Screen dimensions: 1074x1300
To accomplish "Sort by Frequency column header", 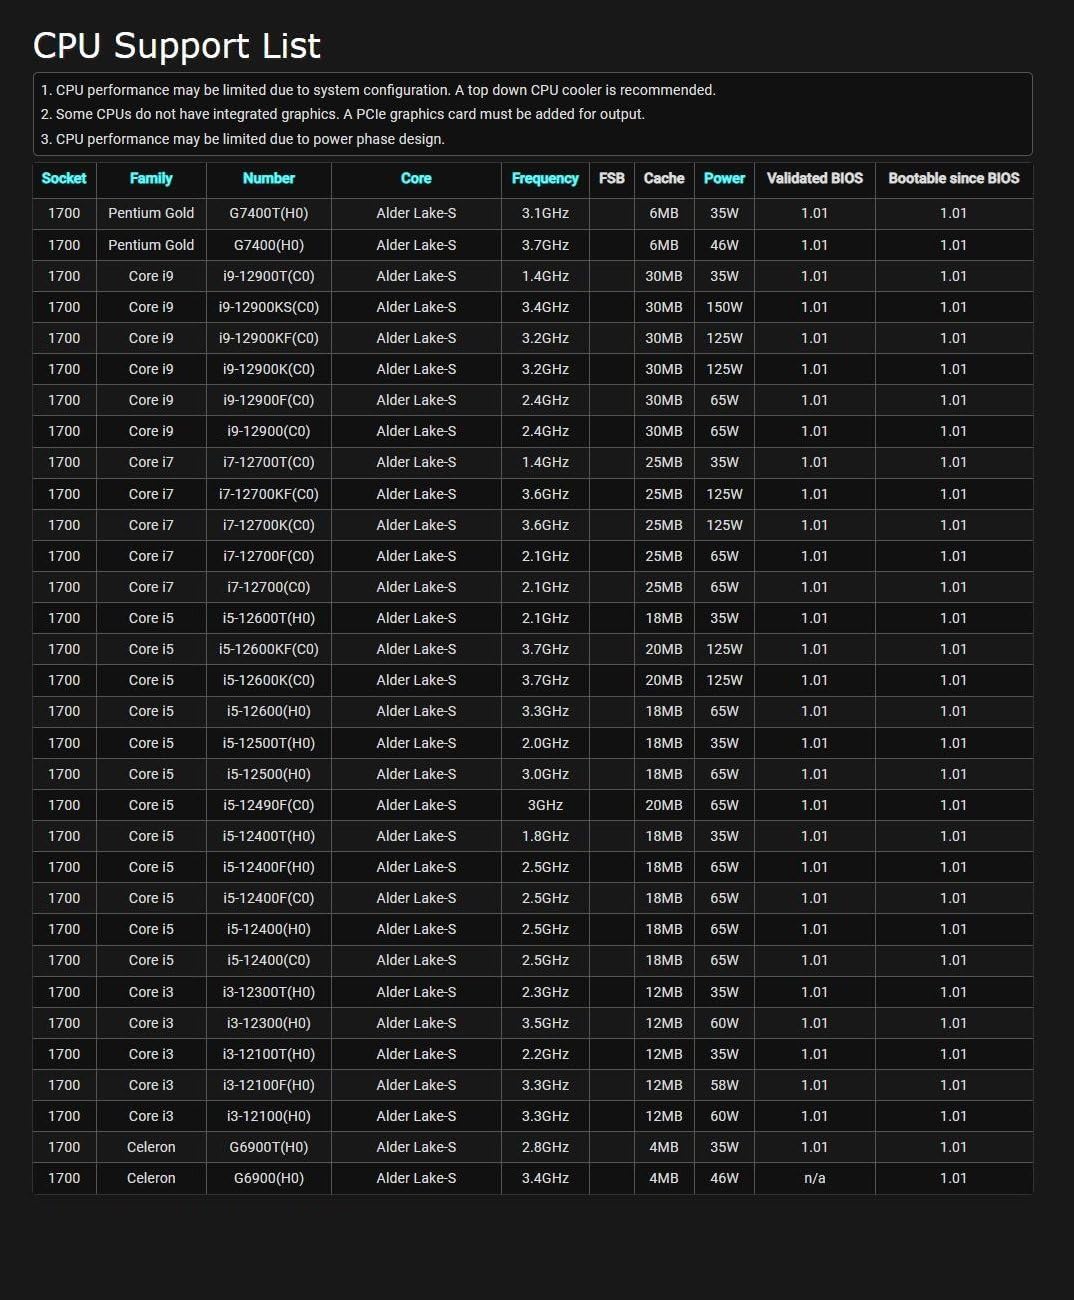I will 545,178.
